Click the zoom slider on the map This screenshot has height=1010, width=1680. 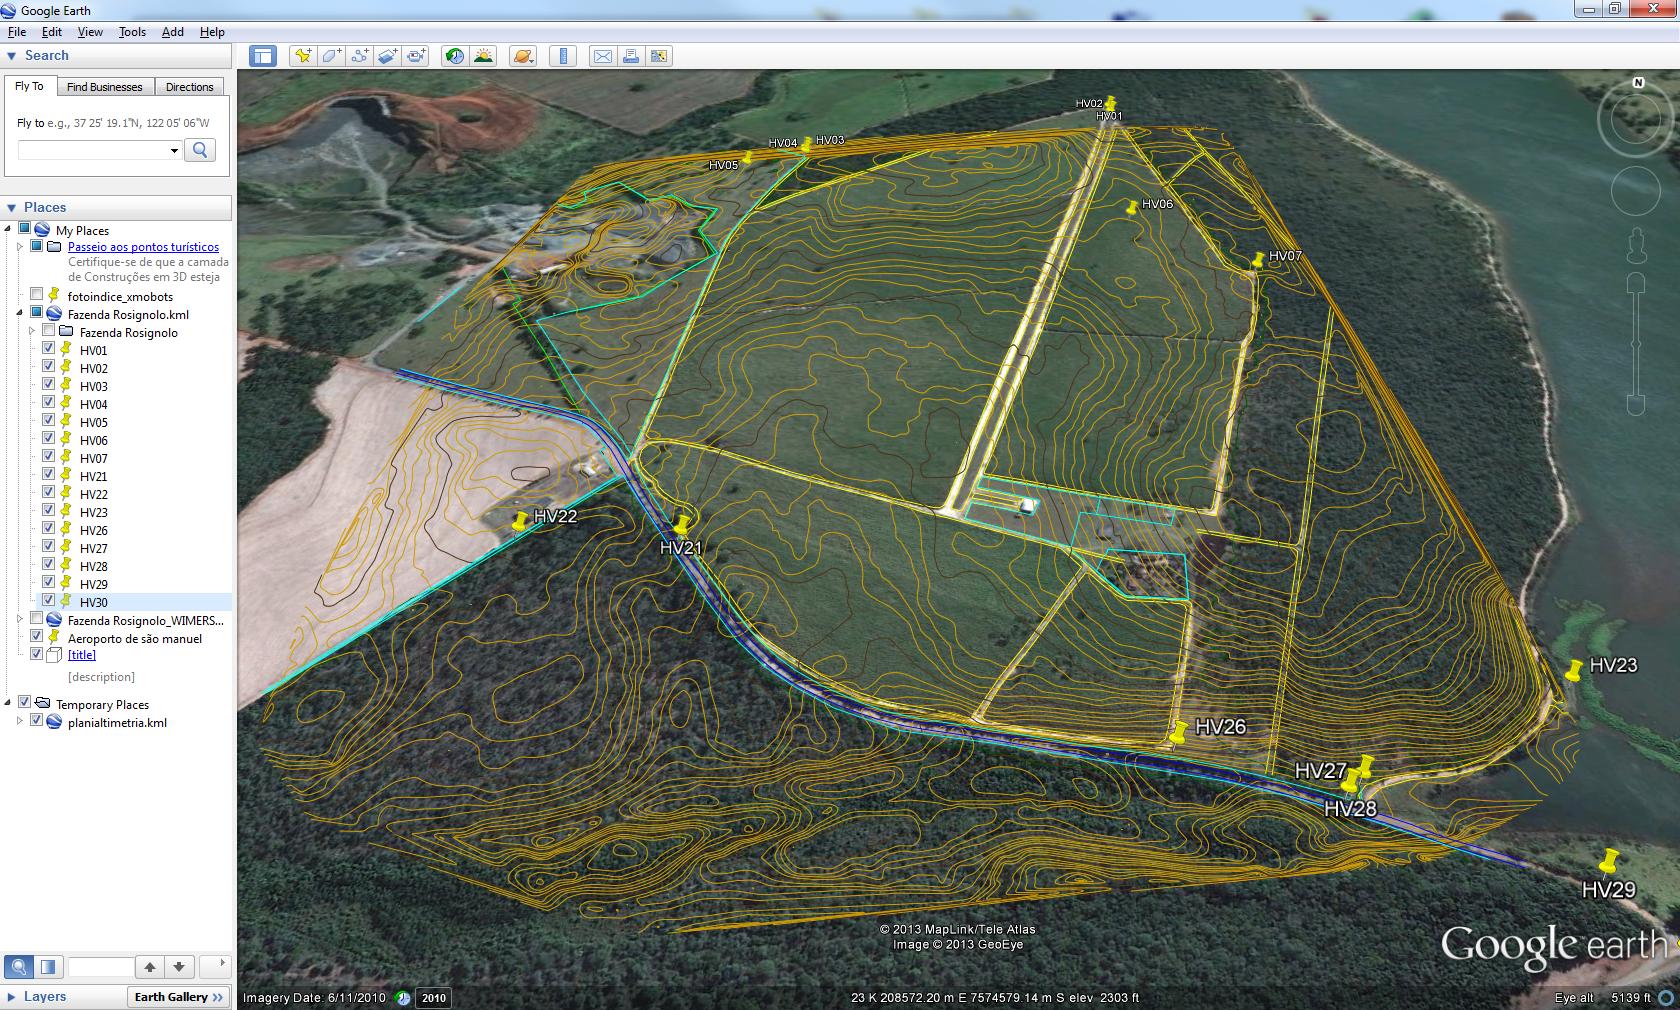pyautogui.click(x=1636, y=343)
